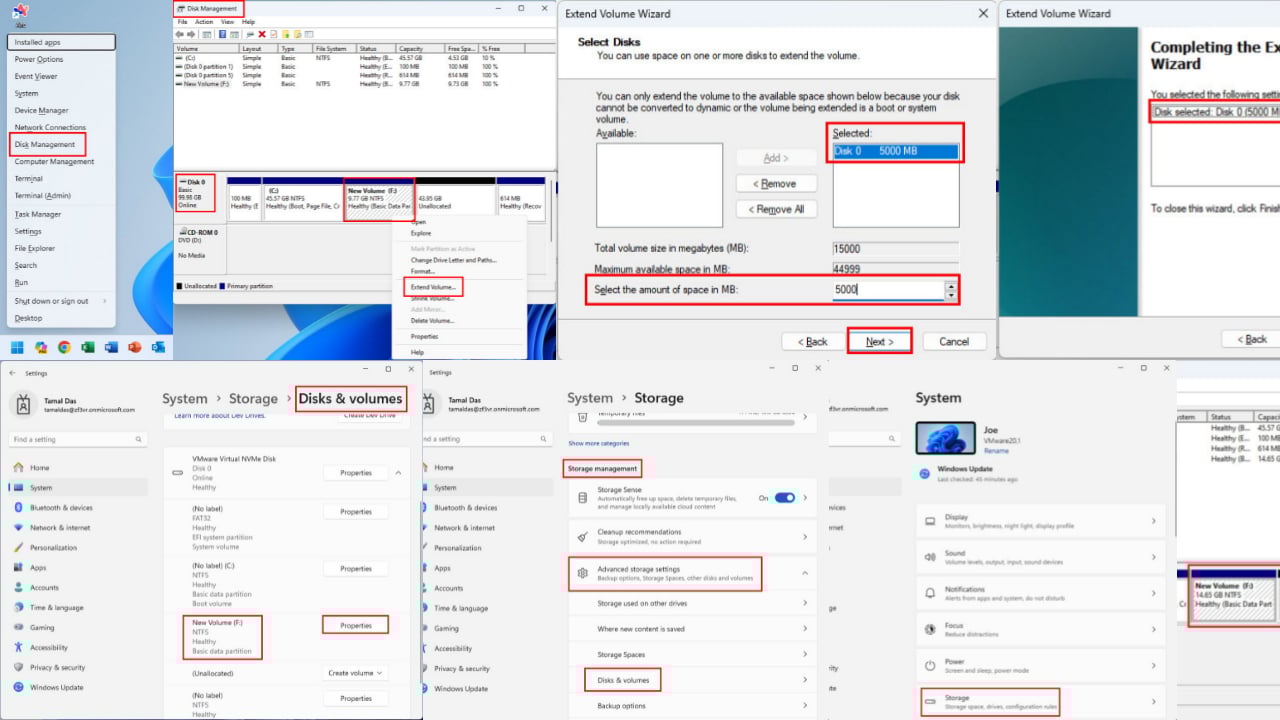Select New Volume (F:) partition in Disk 0 graph
The image size is (1280, 720).
(380, 200)
